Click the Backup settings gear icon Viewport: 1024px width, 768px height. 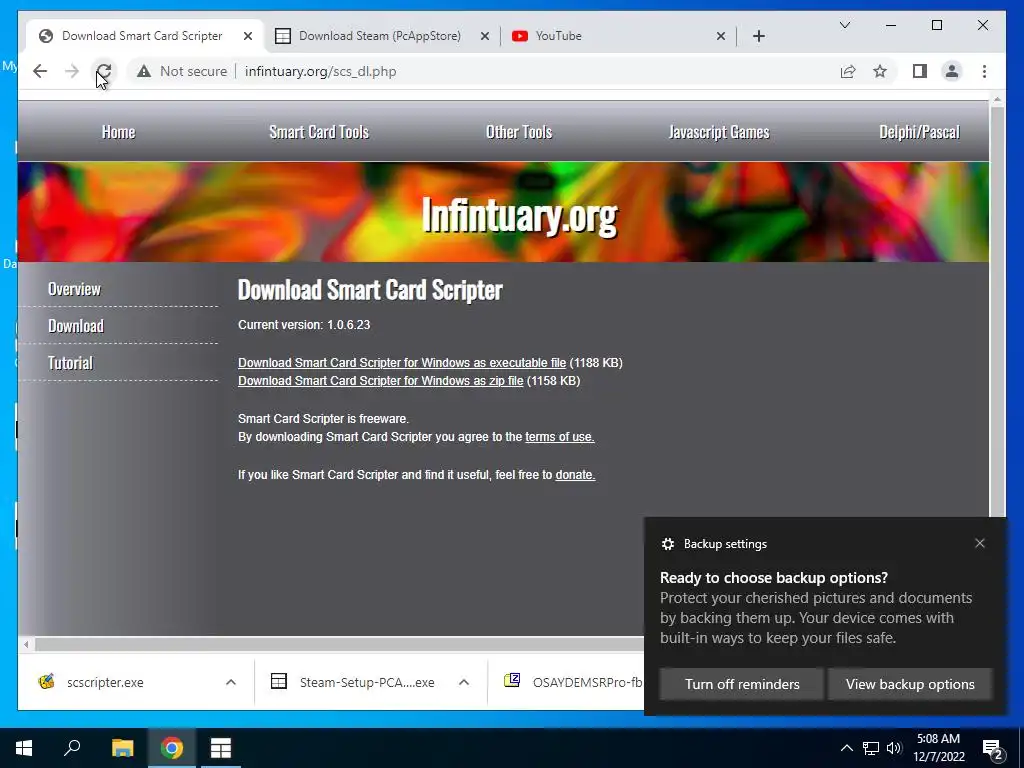[x=667, y=544]
